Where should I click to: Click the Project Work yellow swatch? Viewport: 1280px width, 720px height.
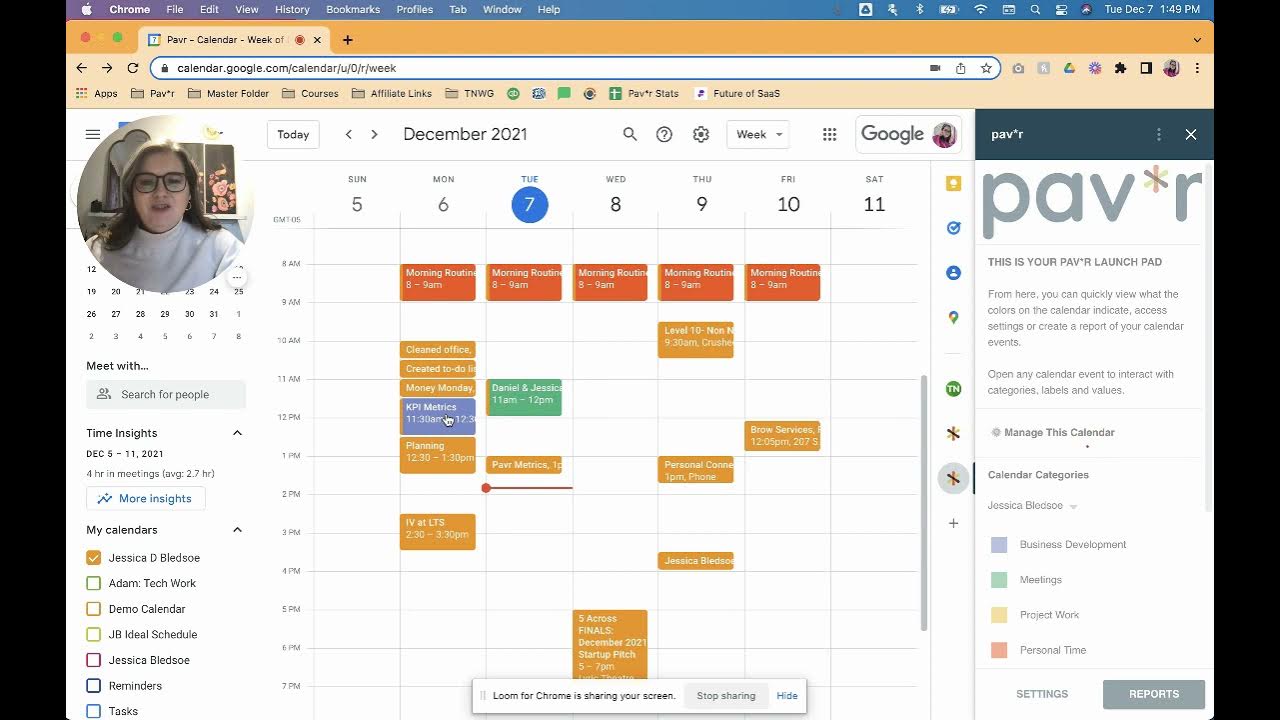(999, 615)
